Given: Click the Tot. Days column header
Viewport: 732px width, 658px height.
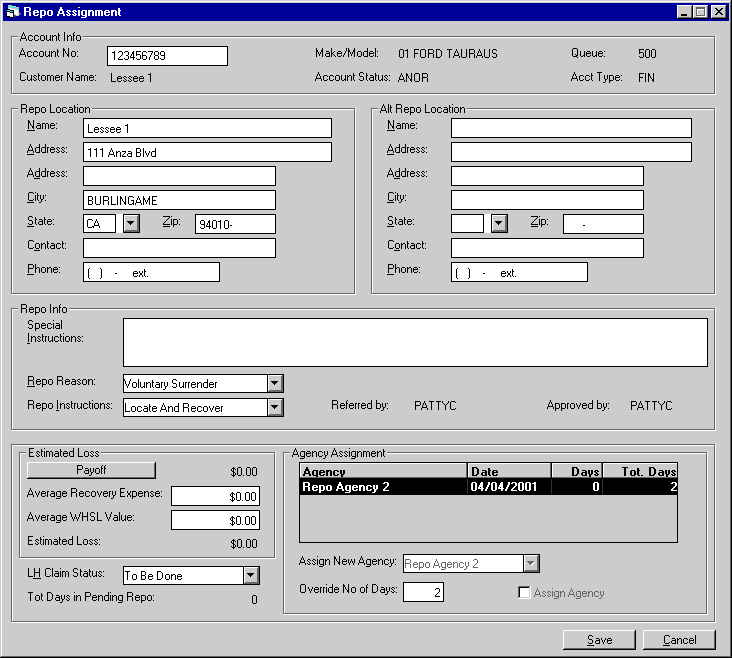Looking at the screenshot, I should [x=640, y=471].
